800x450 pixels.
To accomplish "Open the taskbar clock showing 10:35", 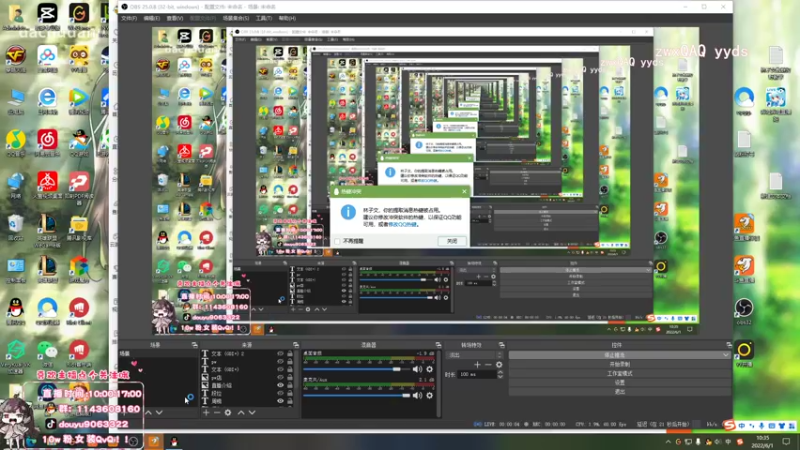I will (x=762, y=442).
